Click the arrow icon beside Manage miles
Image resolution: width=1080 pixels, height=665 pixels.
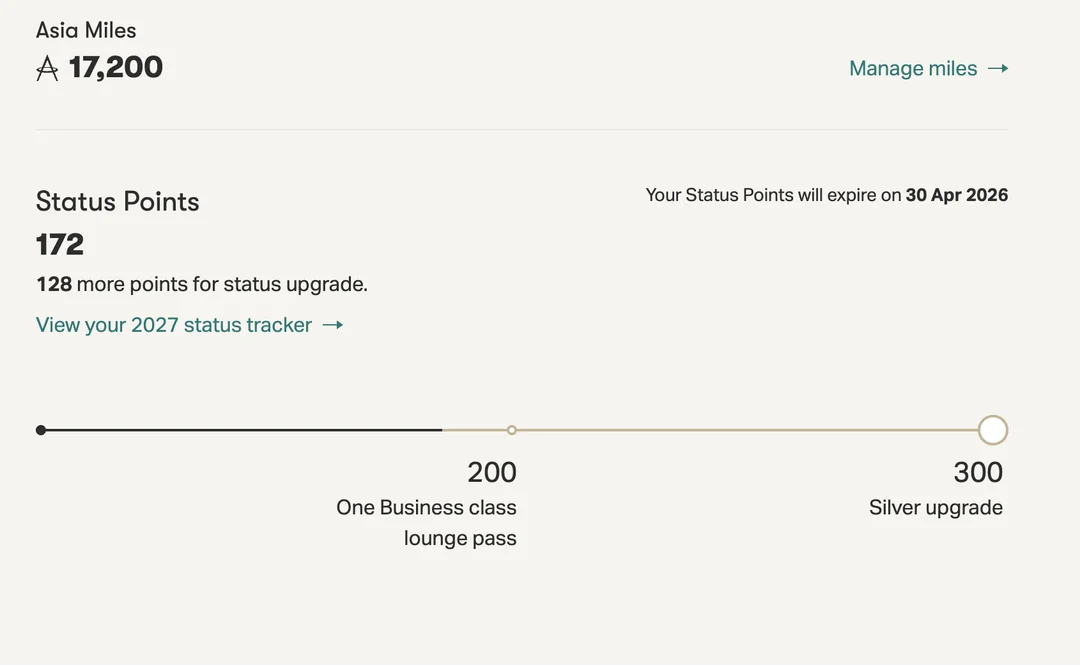click(998, 68)
